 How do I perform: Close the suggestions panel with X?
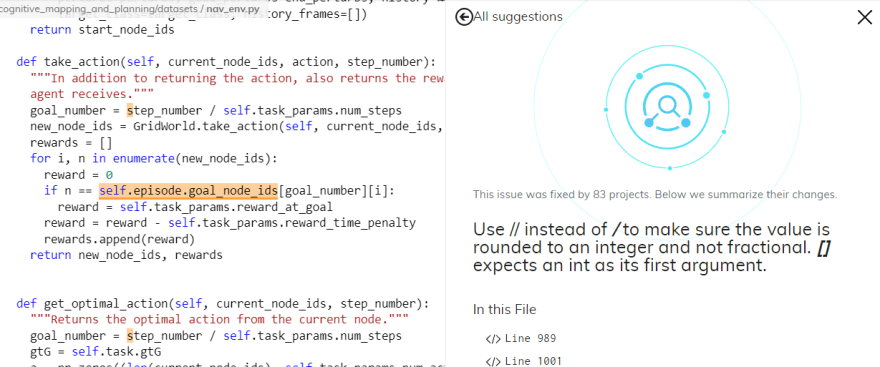point(865,17)
